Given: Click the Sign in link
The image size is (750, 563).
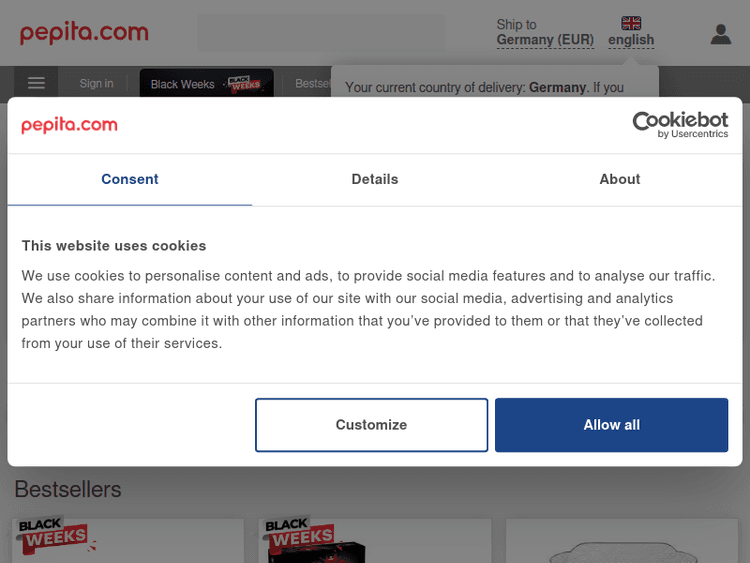Looking at the screenshot, I should coord(97,84).
